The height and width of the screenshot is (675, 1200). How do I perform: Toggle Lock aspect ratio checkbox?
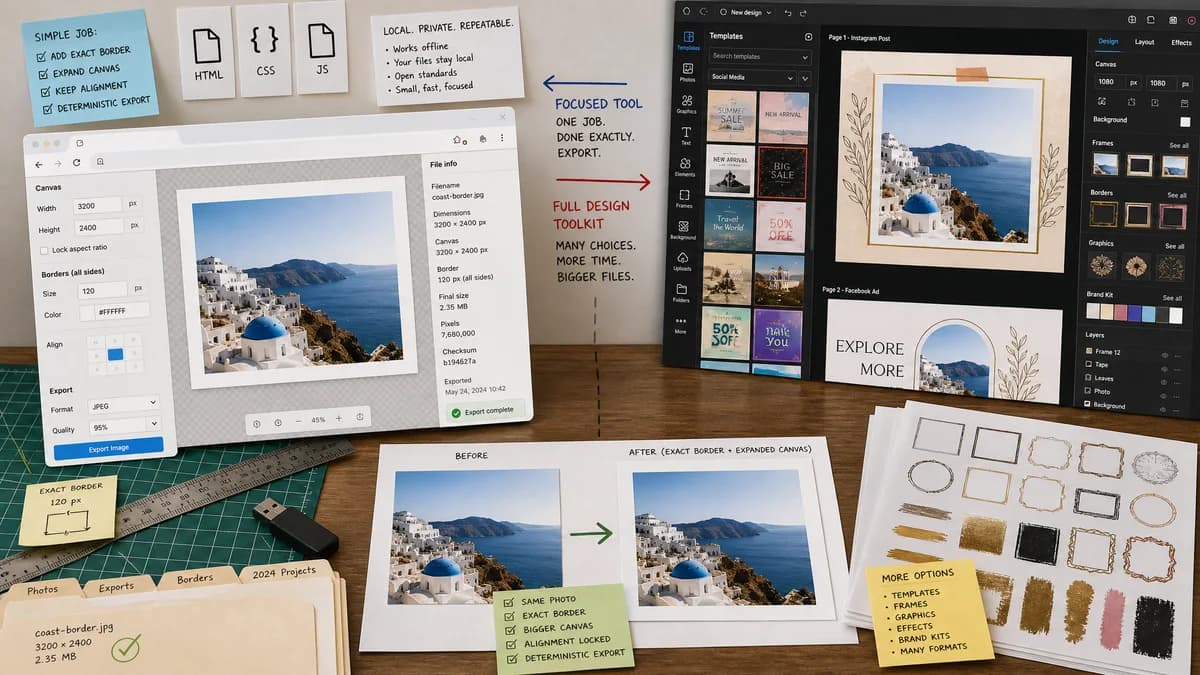(43, 249)
